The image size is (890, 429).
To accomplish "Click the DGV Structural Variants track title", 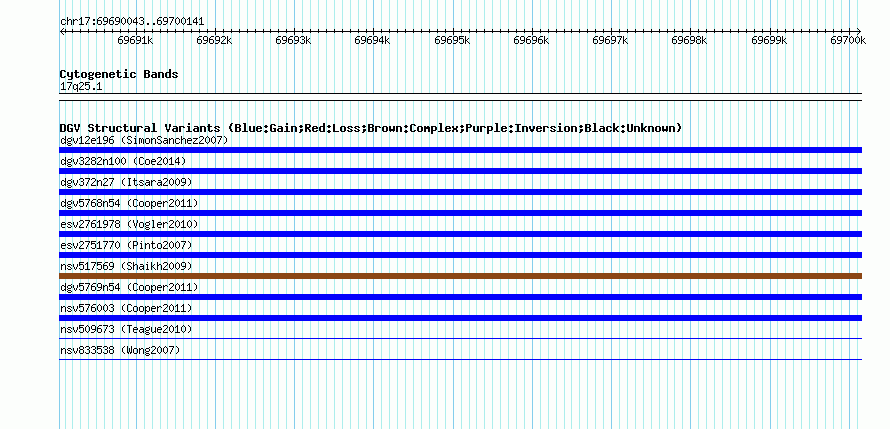I will 370,128.
